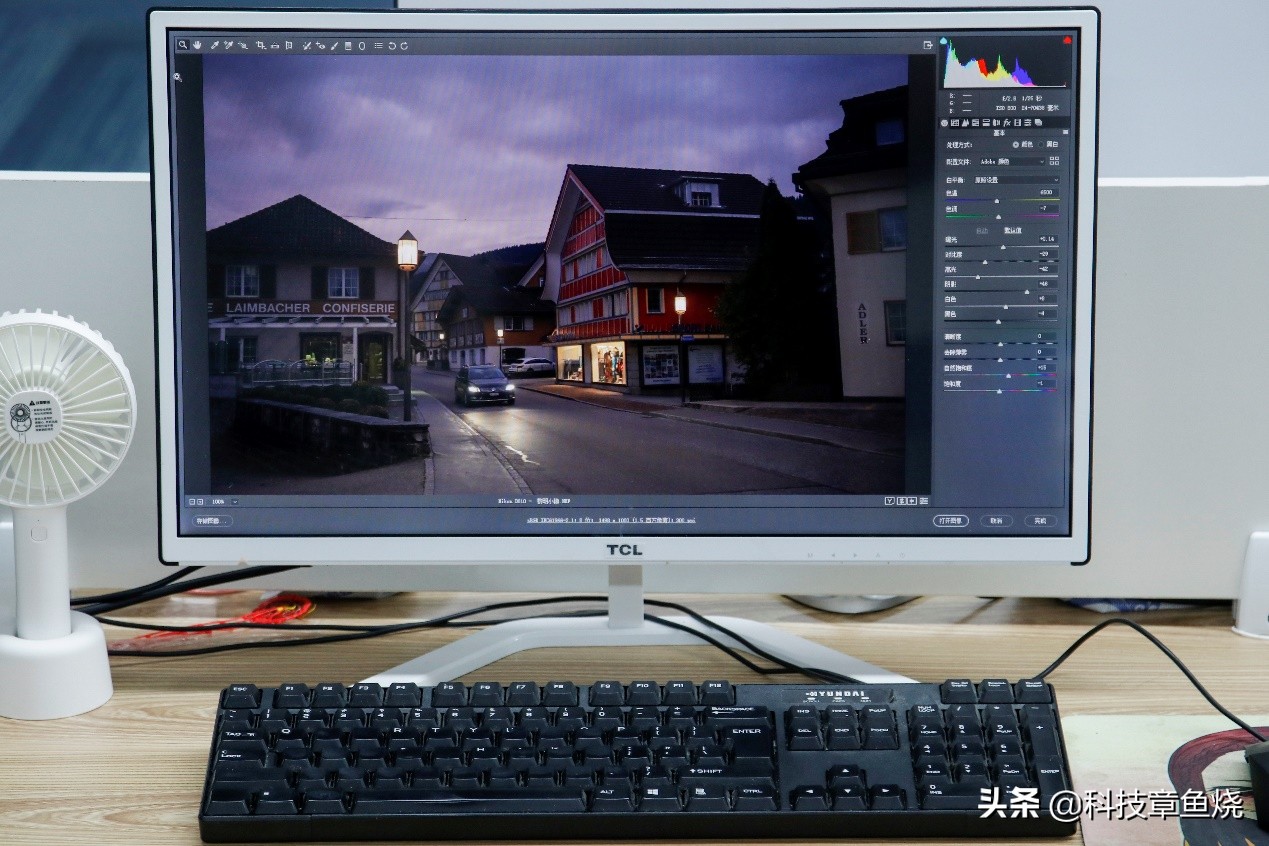Switch to the HSL Adjustments panel tab
1269x846 pixels.
pyautogui.click(x=975, y=122)
